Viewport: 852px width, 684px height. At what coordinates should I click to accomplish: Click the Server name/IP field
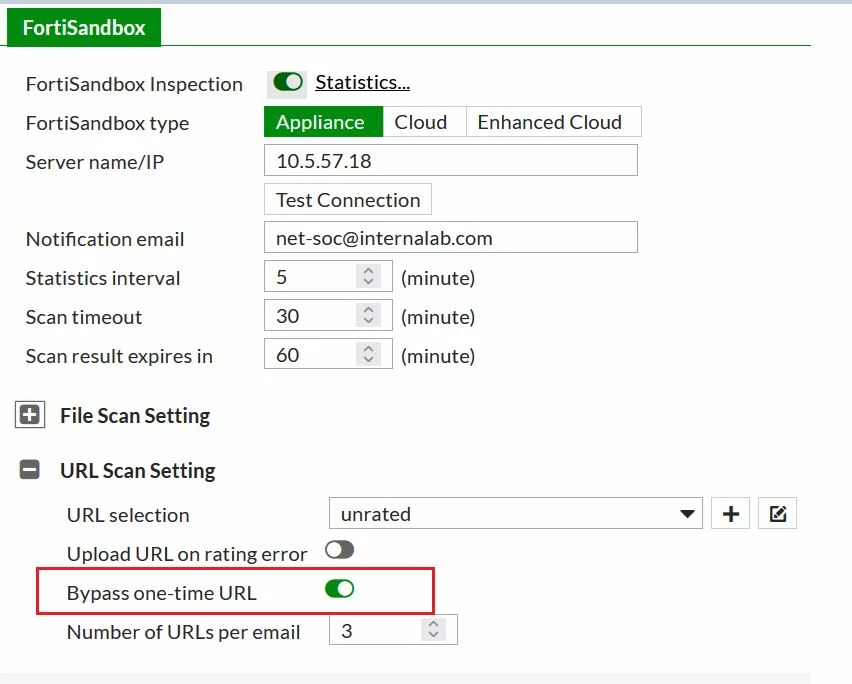pyautogui.click(x=450, y=160)
